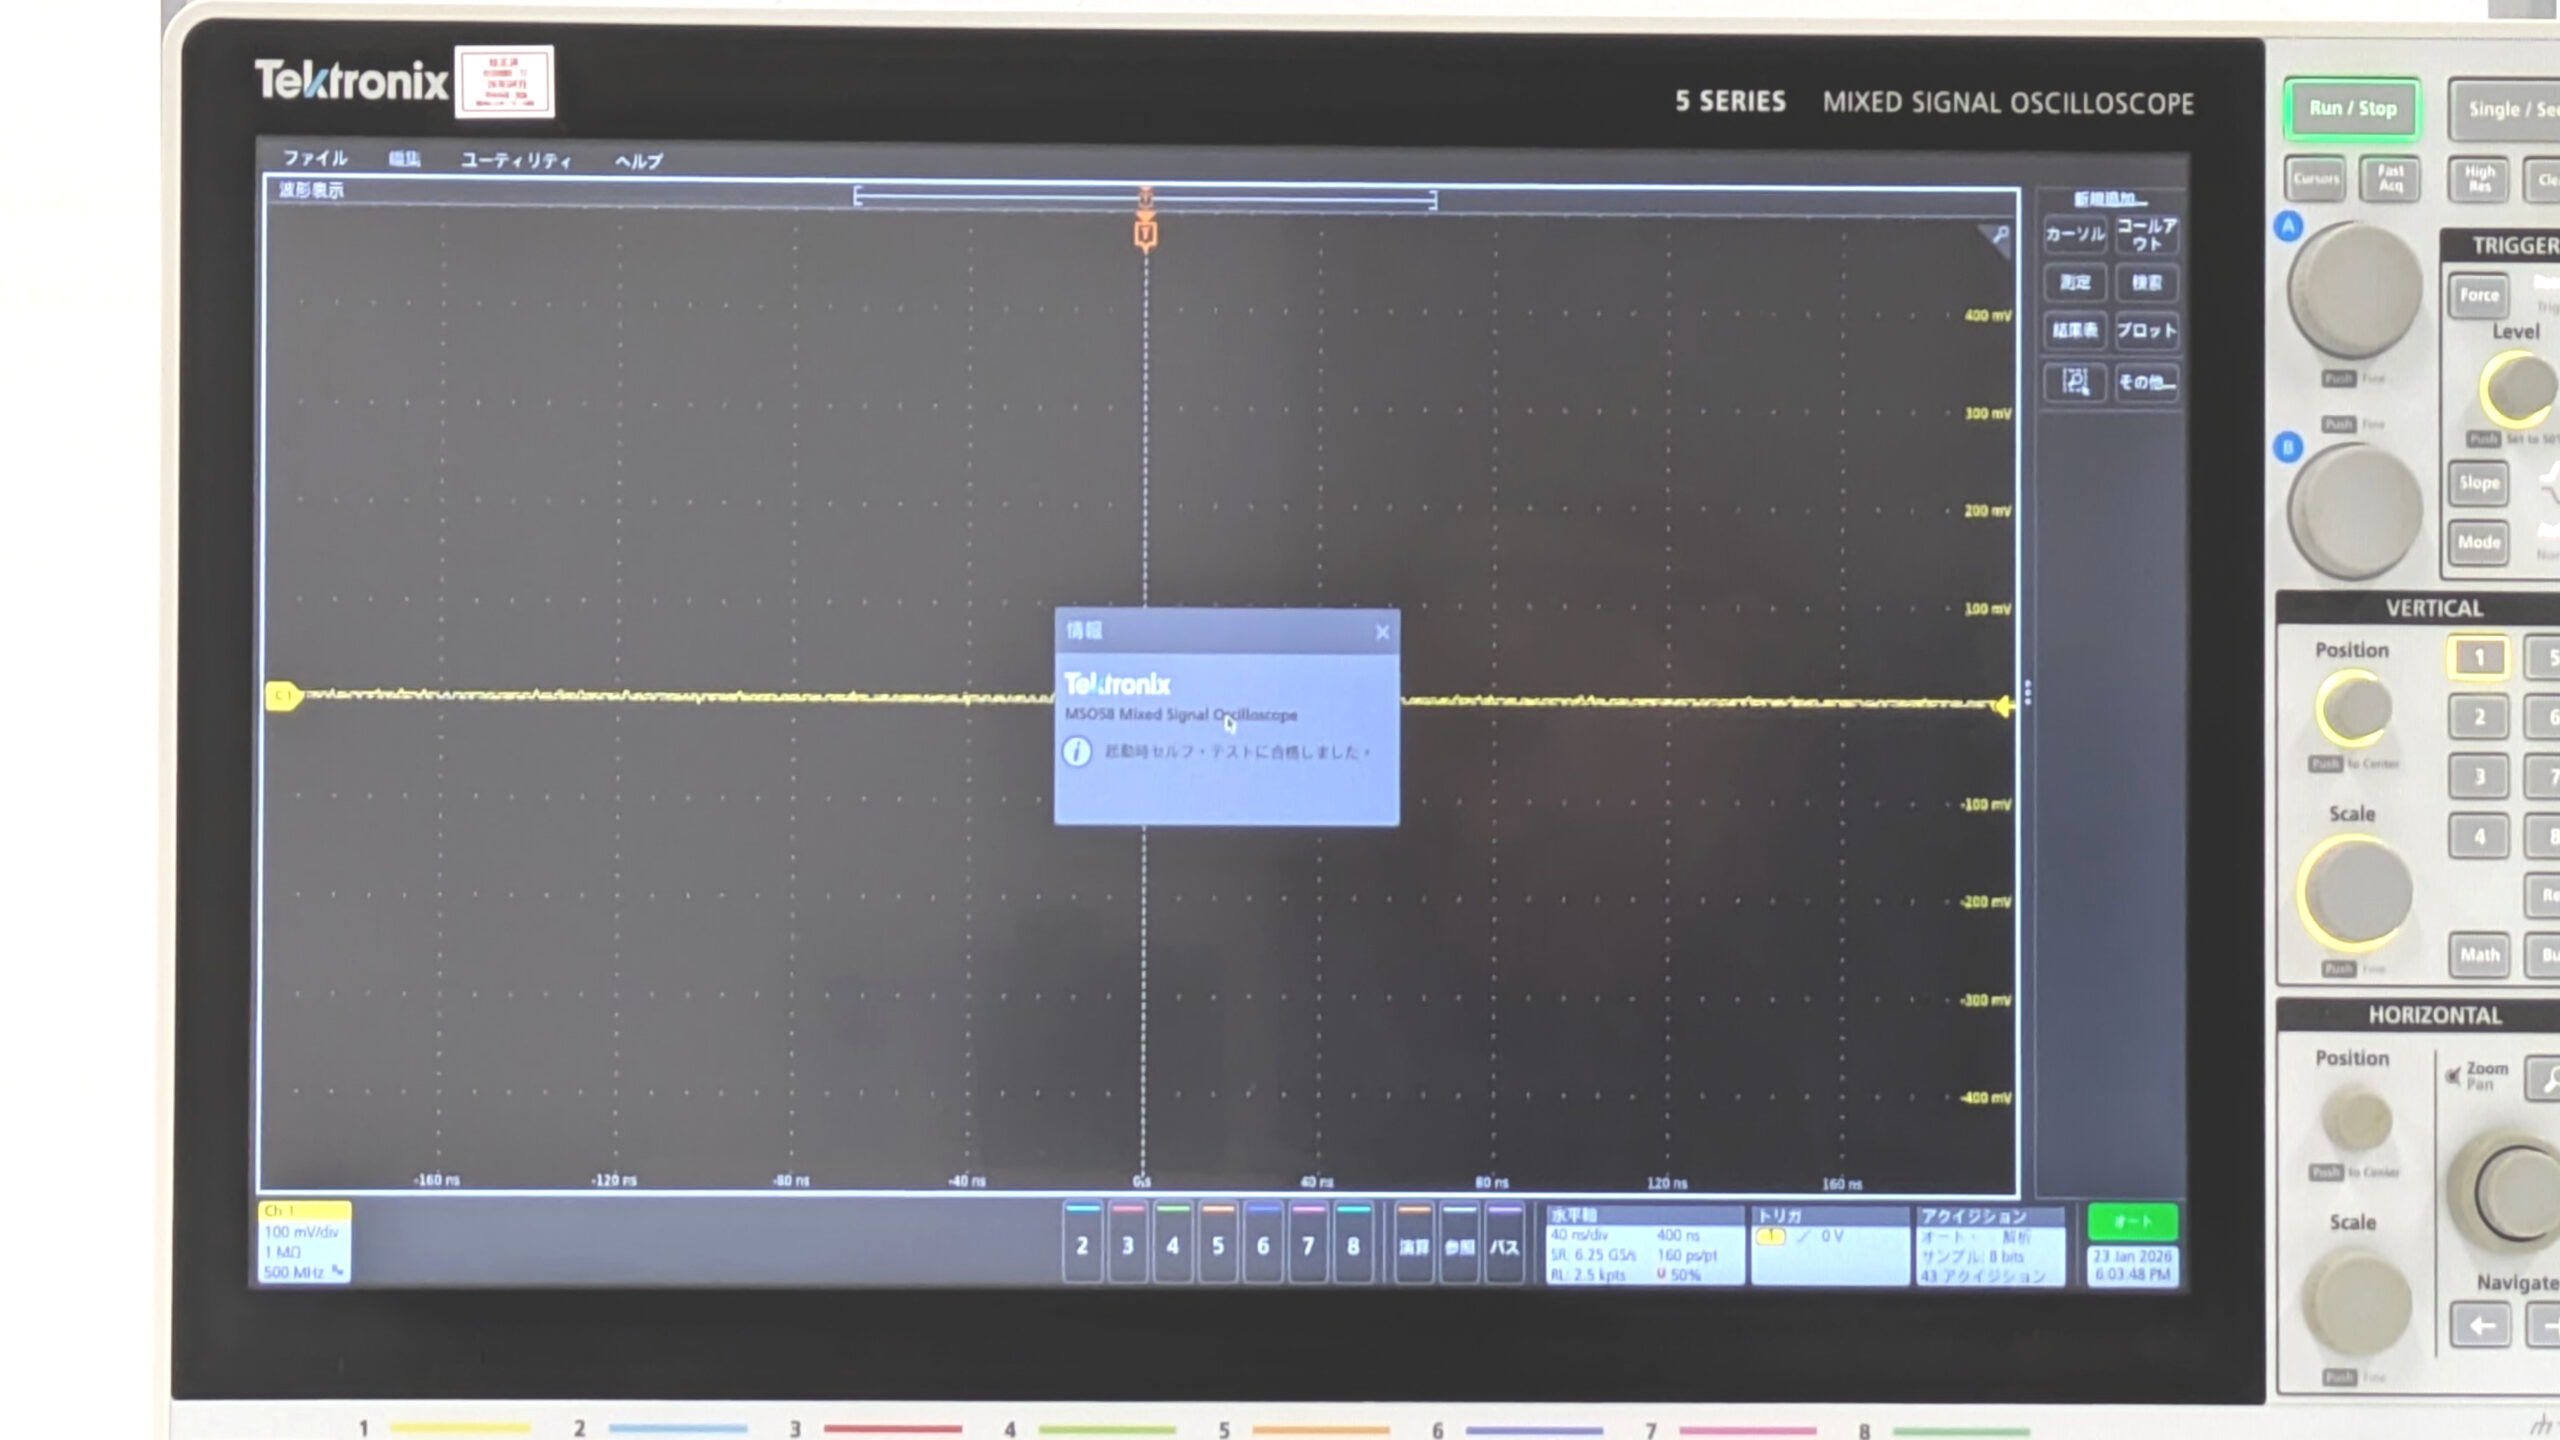Screen dimensions: 2560x1440
Task: Open the ファイル menu
Action: 315,158
